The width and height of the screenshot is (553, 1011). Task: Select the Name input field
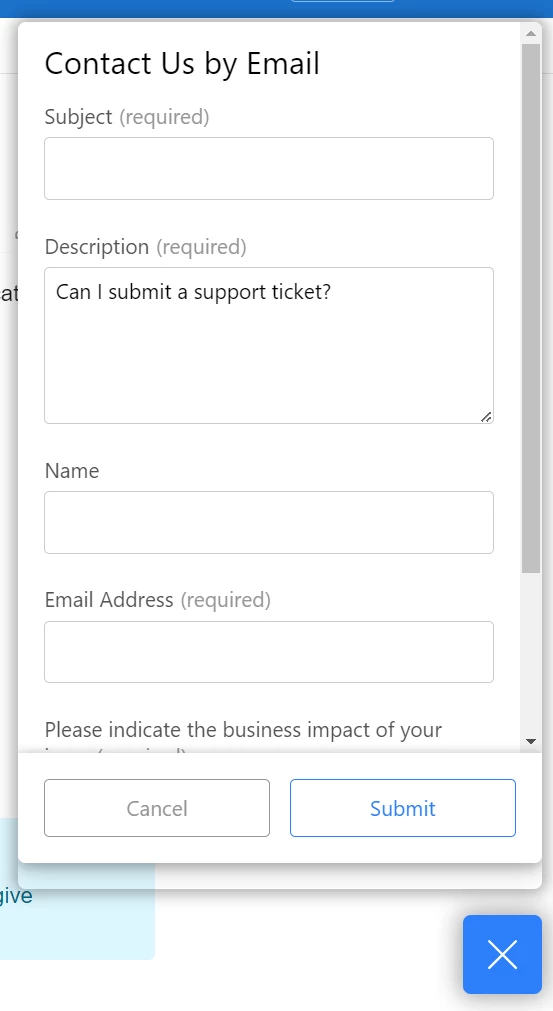269,522
